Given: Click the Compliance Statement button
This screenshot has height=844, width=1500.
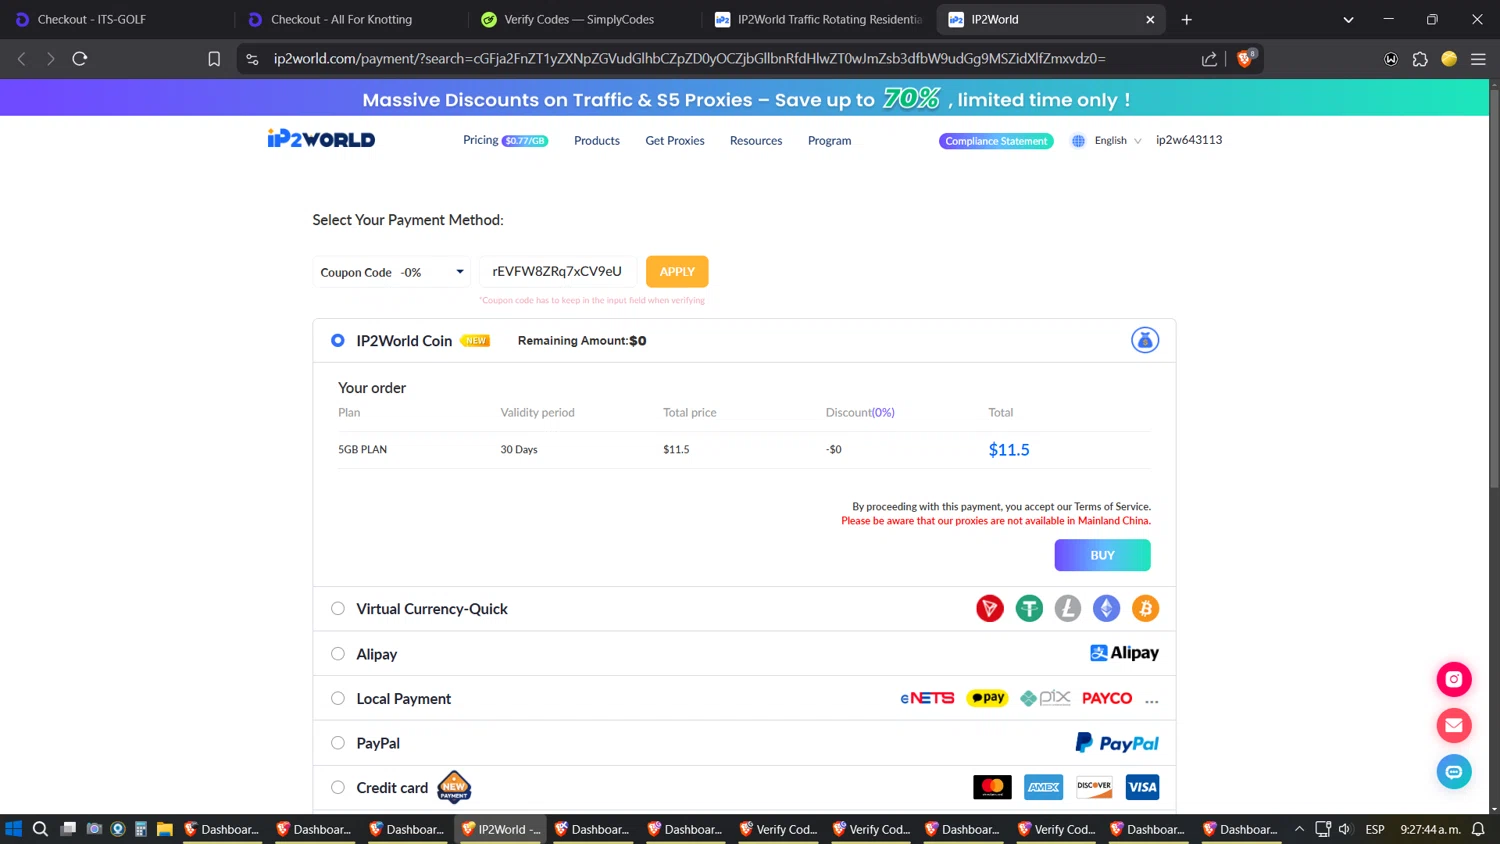Looking at the screenshot, I should (x=996, y=141).
